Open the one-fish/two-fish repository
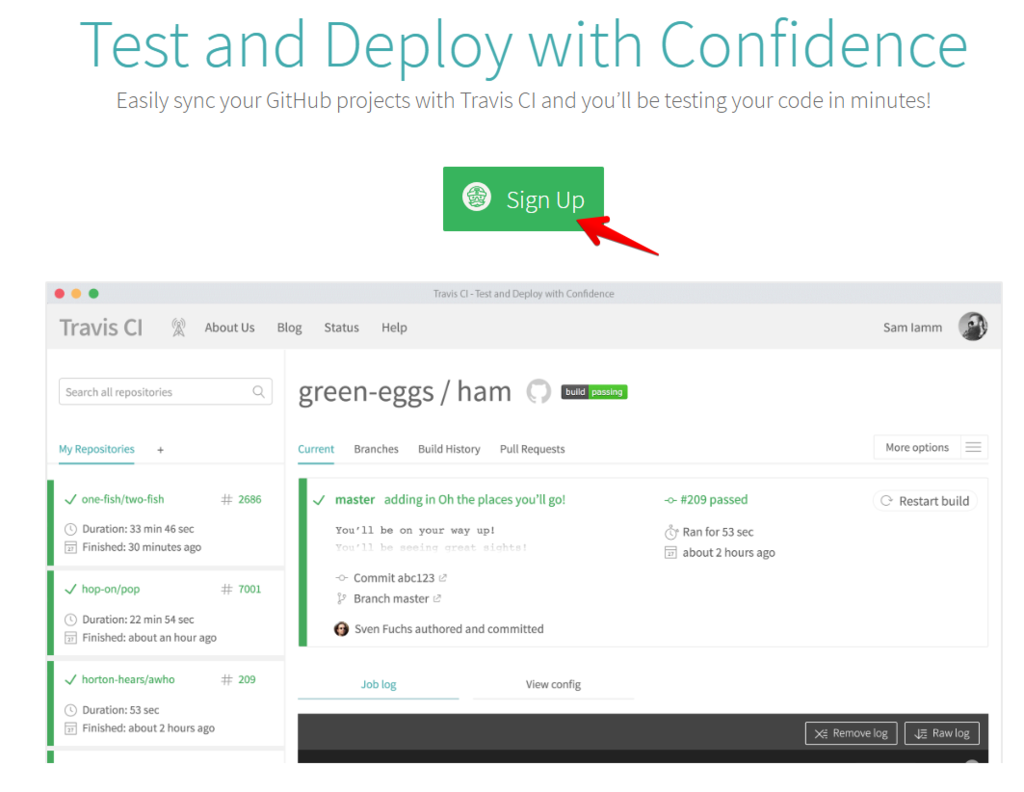Viewport: 1024px width, 792px height. click(x=123, y=499)
